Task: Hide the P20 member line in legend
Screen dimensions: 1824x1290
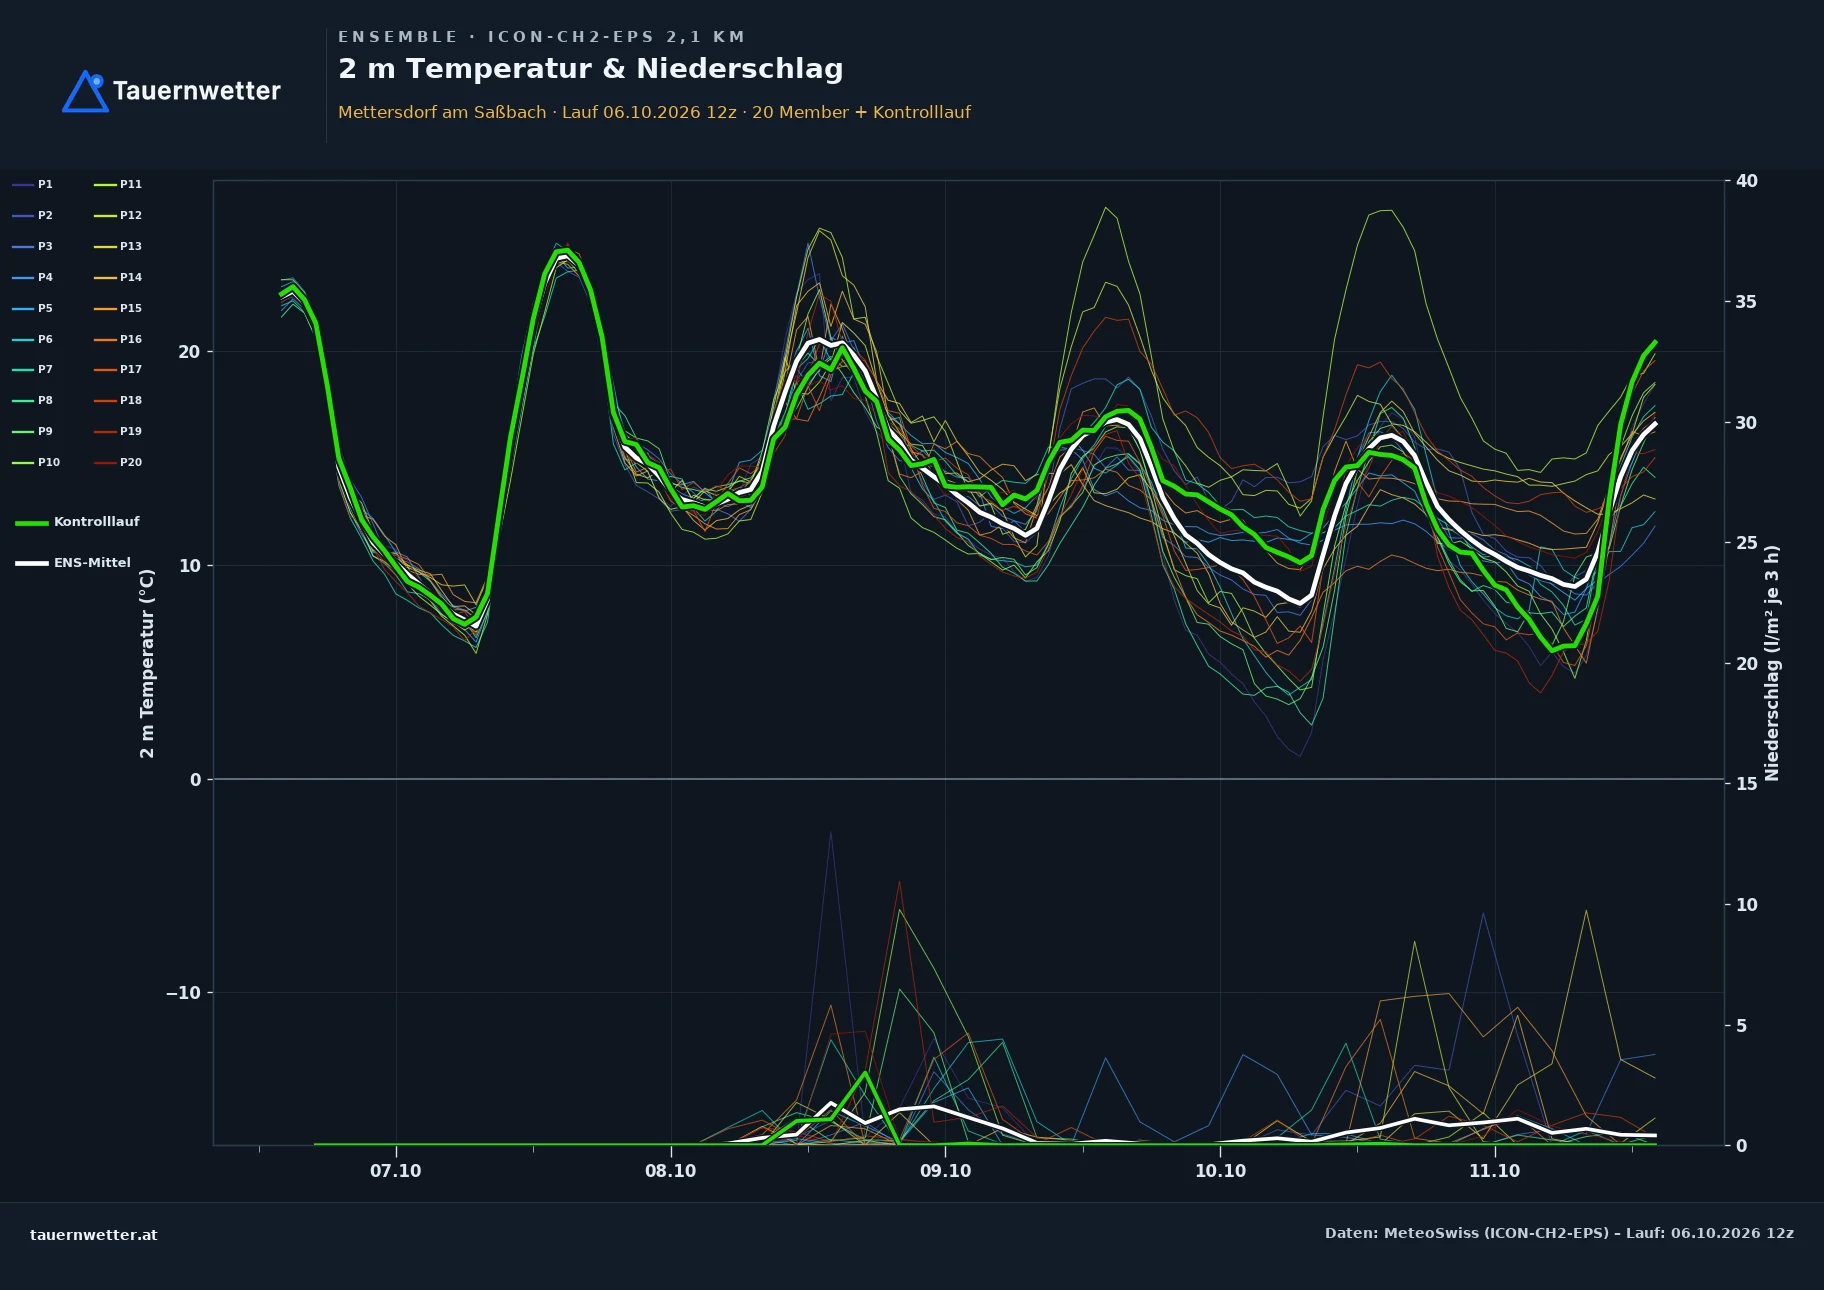Action: click(118, 462)
